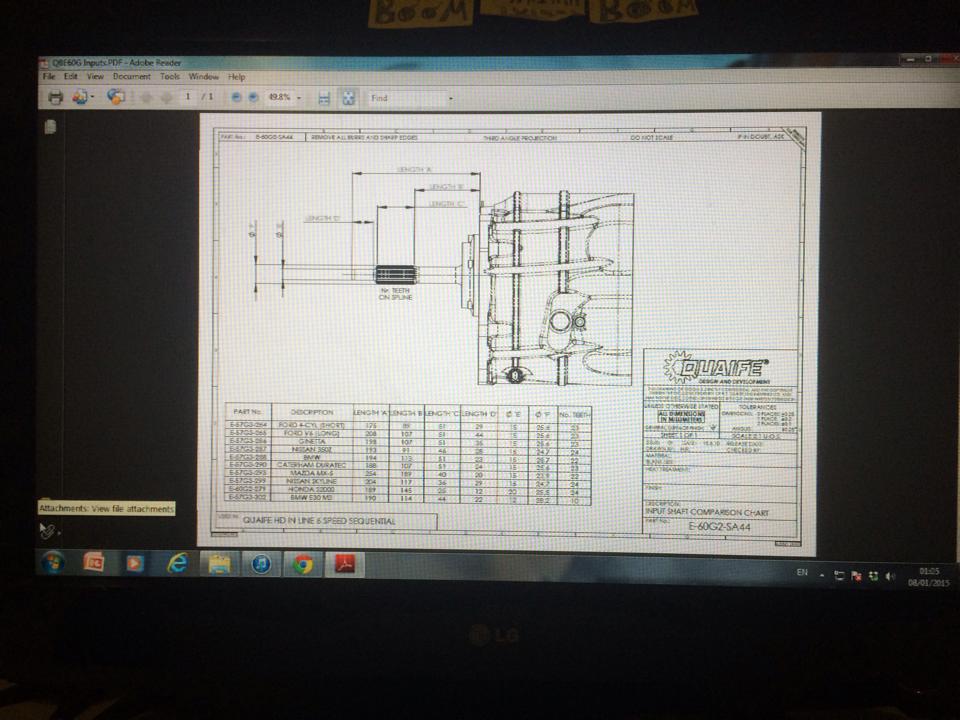Screen dimensions: 960x720
Task: Click the 'FORD 4-CYL (SHORT)' description cell
Action: 312,425
